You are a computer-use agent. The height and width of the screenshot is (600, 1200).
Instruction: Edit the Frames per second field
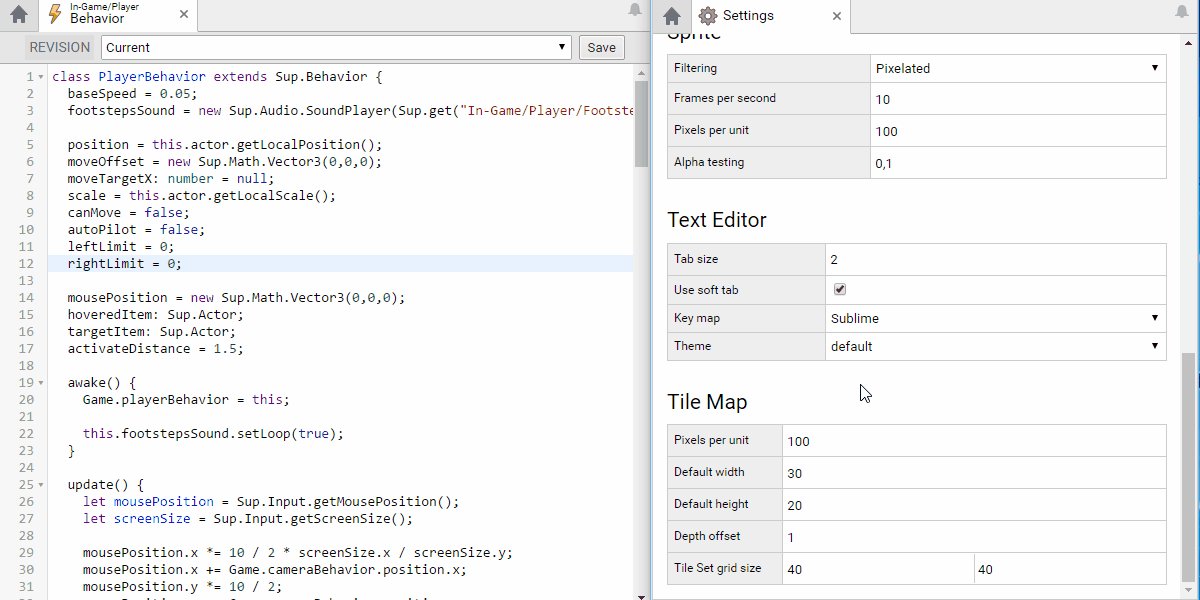(x=1018, y=99)
